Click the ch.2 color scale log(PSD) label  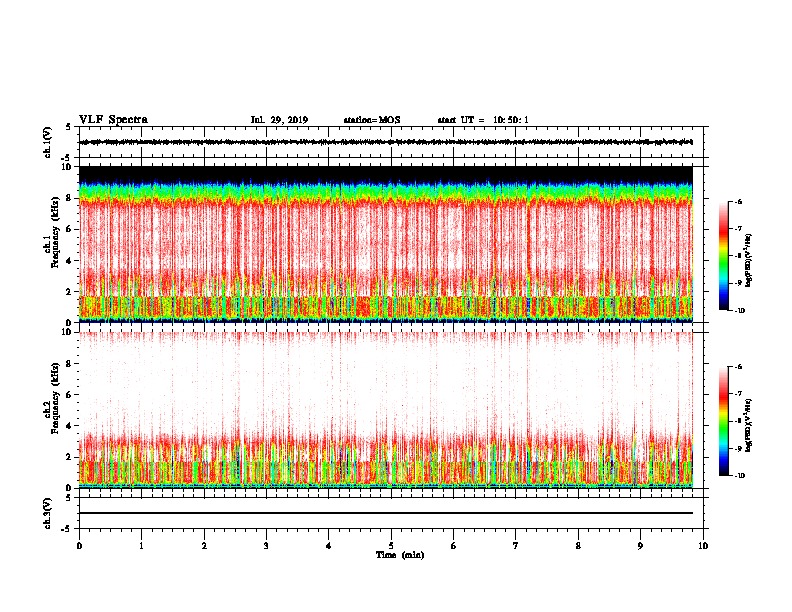[749, 425]
